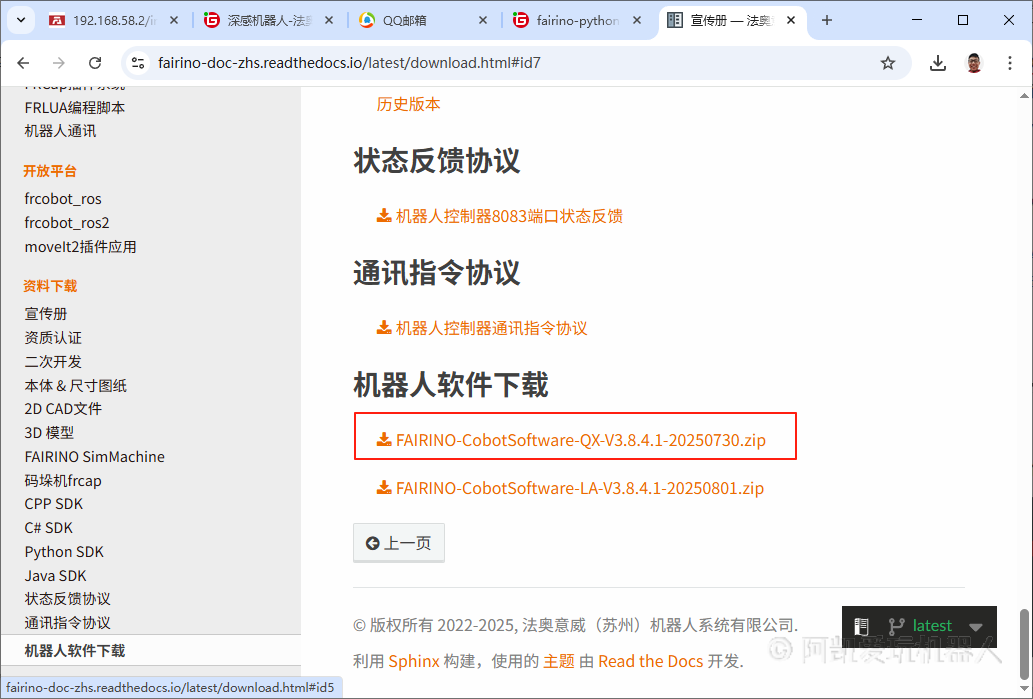Download FAIRINO-CobotSoftware-LA-V3.8.4.1 zip
Screen dimensions: 1033x699
[579, 489]
